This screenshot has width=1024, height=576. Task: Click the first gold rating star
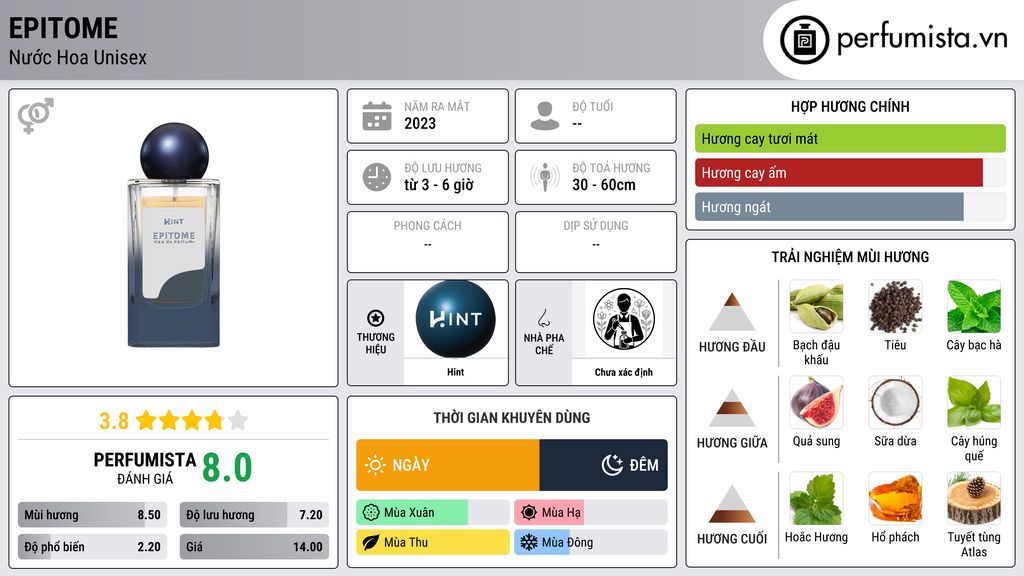point(146,420)
